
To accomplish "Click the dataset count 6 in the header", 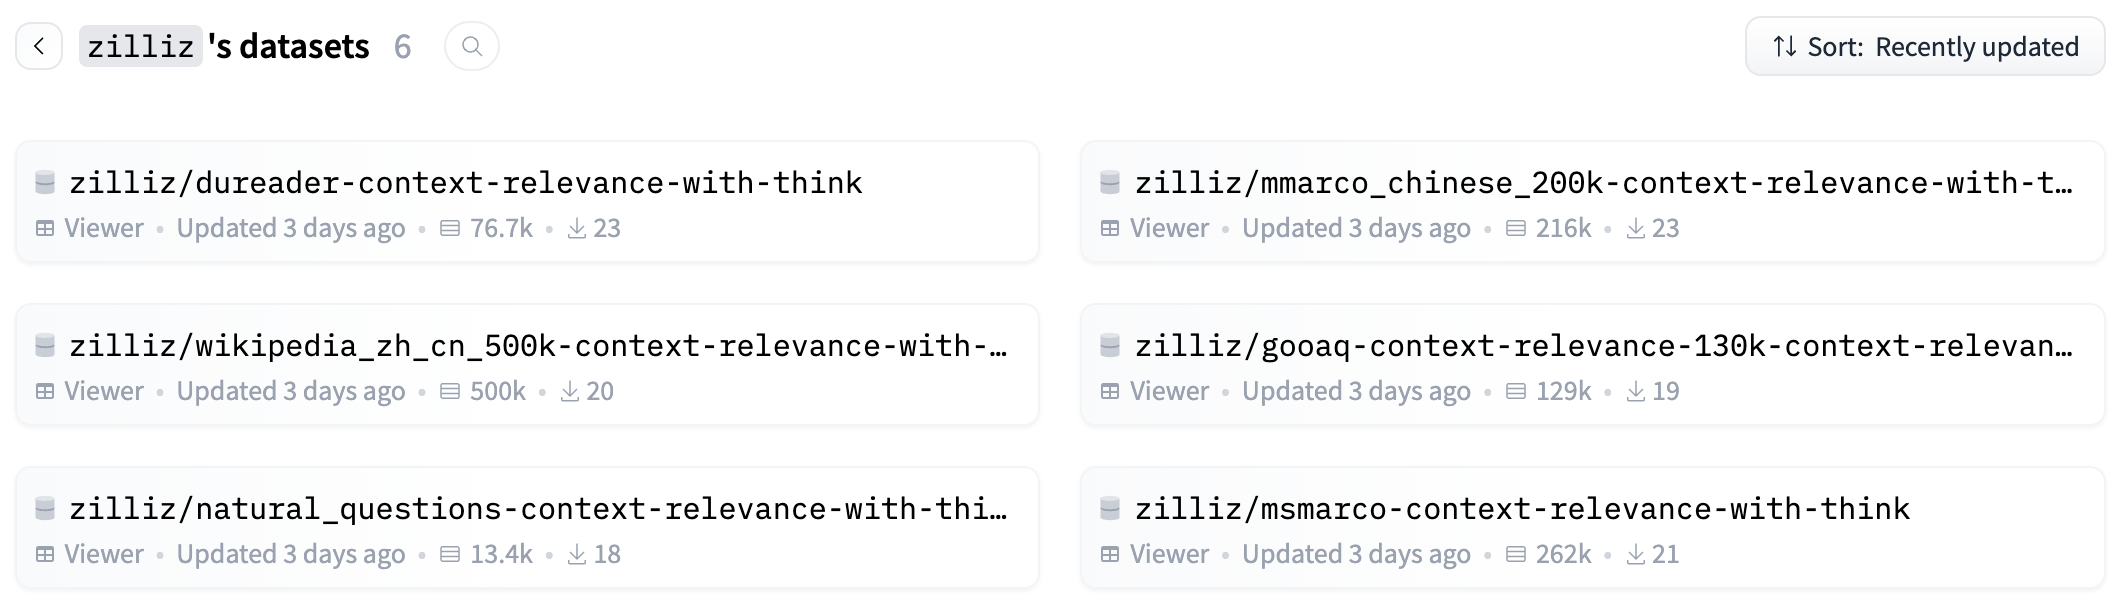I will pos(404,46).
